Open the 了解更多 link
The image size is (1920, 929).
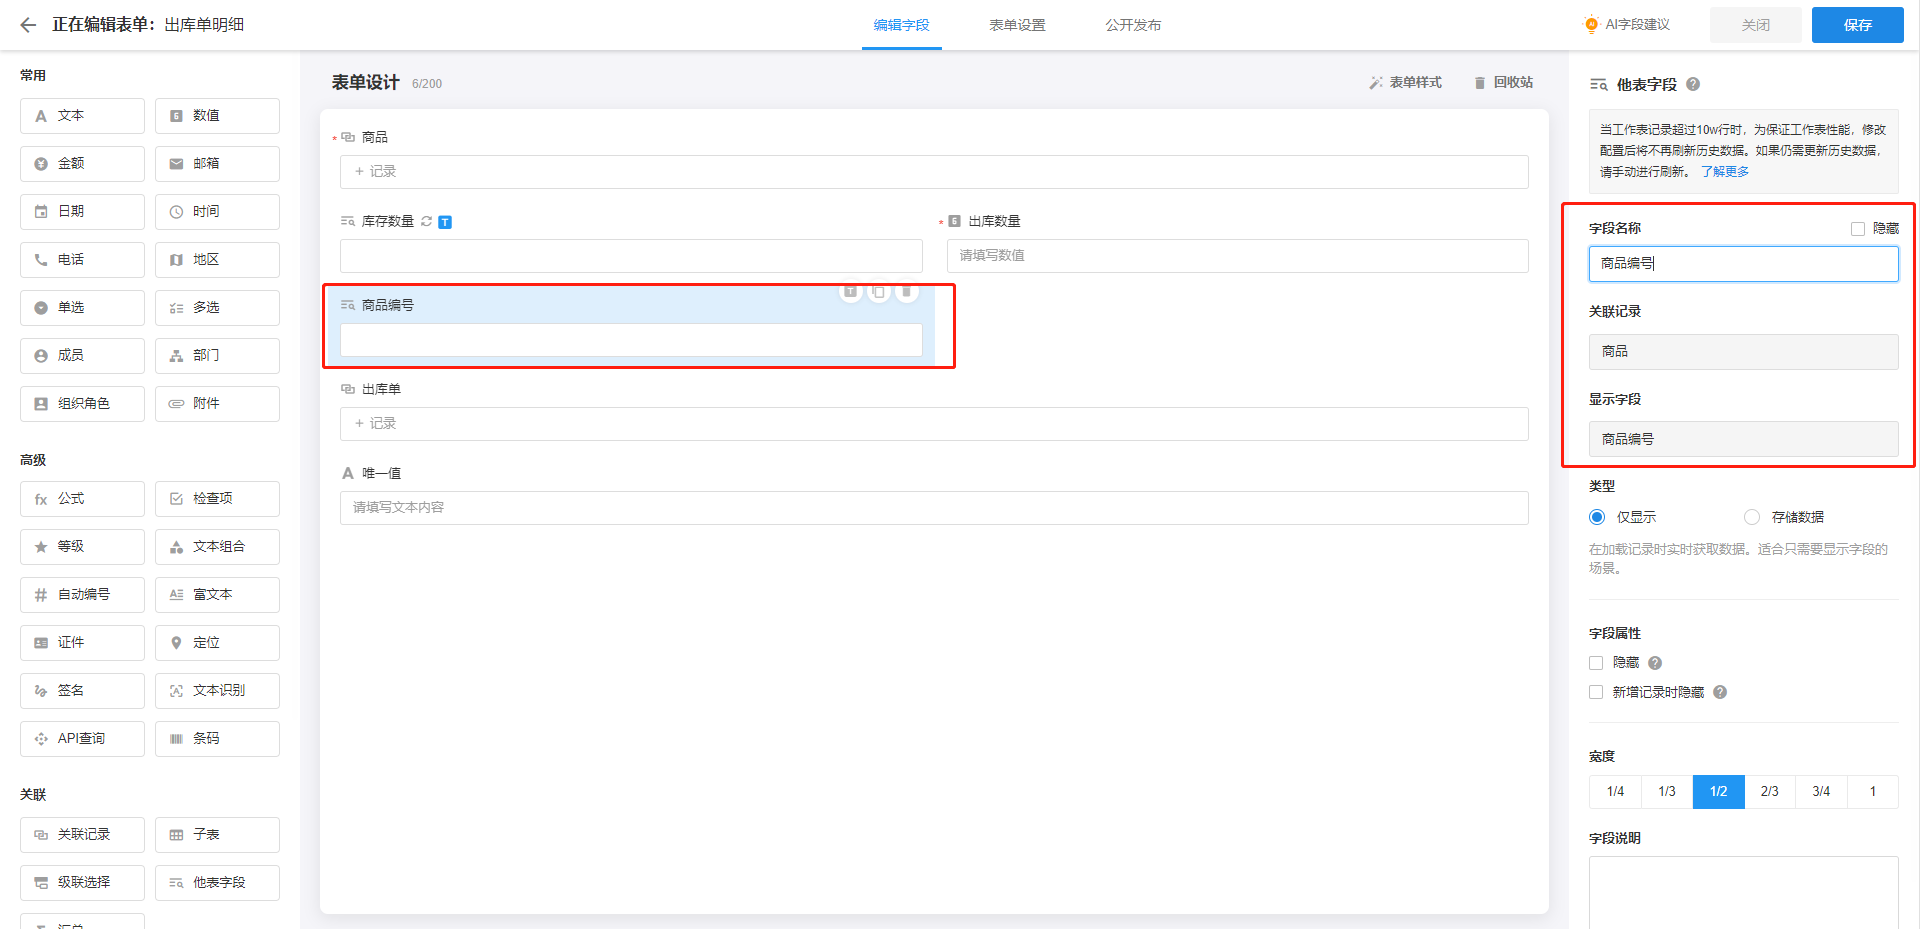[x=1725, y=172]
